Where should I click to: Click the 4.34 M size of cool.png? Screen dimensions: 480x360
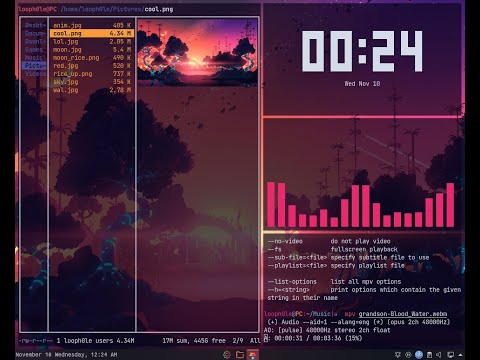[120, 33]
